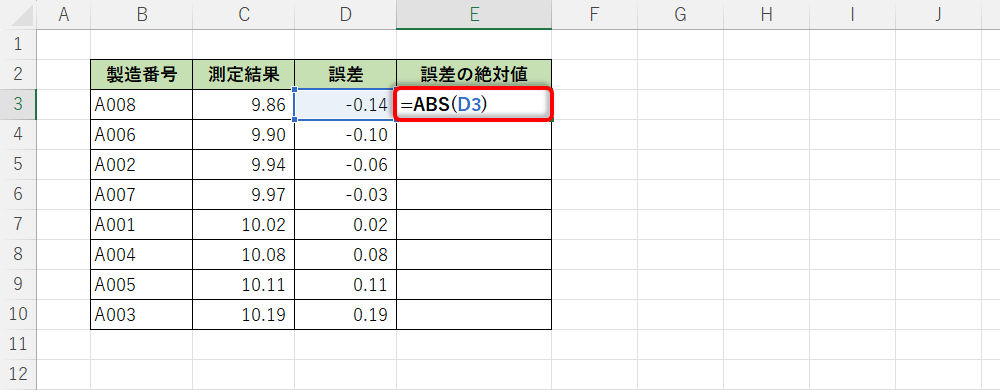
Task: Select row 10 header
Action: pyautogui.click(x=18, y=315)
